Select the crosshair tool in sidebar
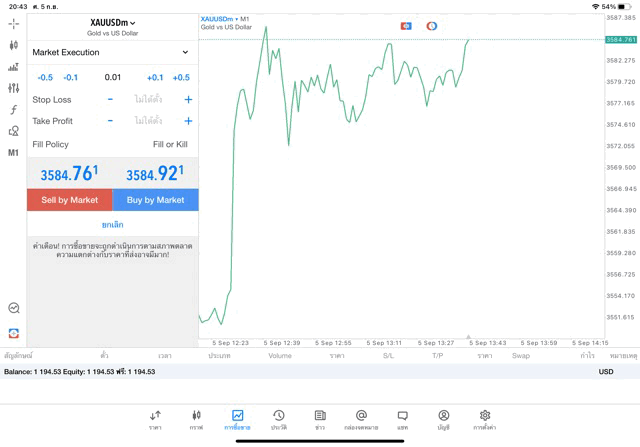 pyautogui.click(x=14, y=23)
